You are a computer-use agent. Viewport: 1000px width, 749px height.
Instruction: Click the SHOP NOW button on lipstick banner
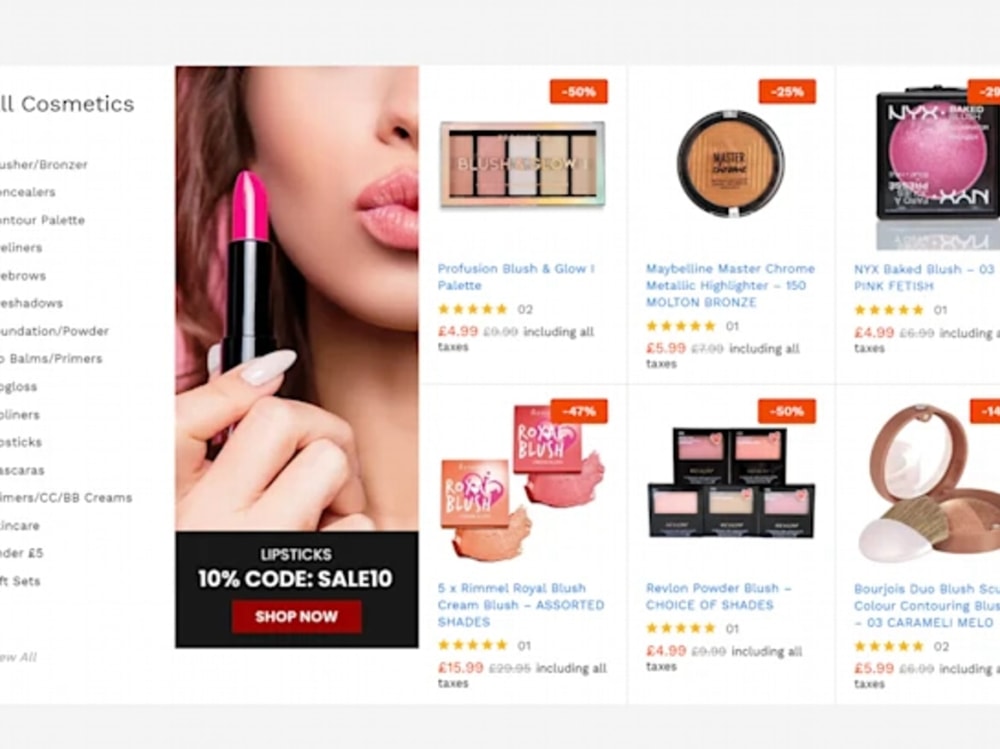pos(297,616)
